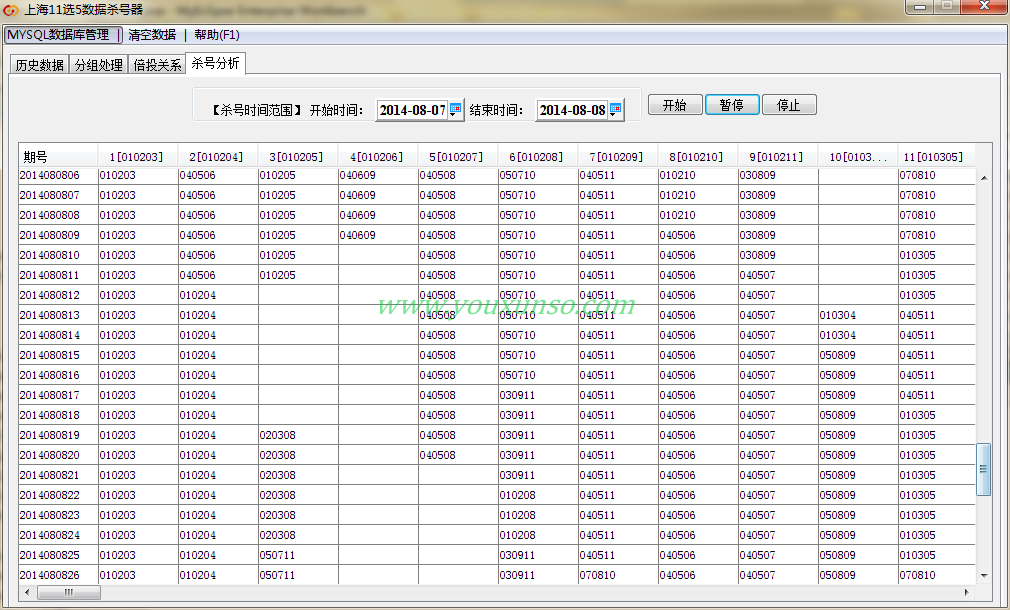This screenshot has height=610, width=1010.
Task: Open end date calendar dropdown icon
Action: 615,110
